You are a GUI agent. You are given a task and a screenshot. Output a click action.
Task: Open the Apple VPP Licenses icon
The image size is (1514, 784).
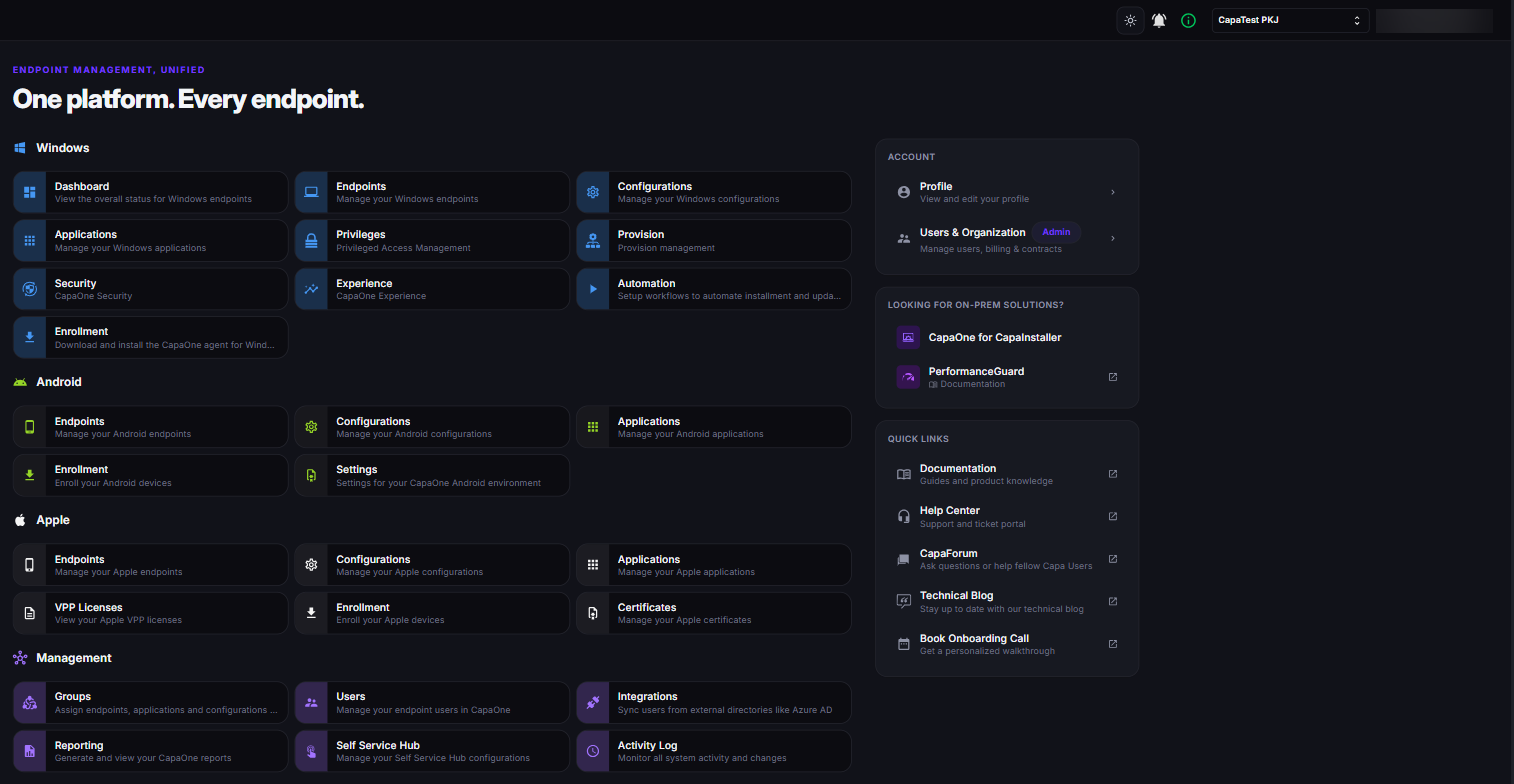point(30,613)
